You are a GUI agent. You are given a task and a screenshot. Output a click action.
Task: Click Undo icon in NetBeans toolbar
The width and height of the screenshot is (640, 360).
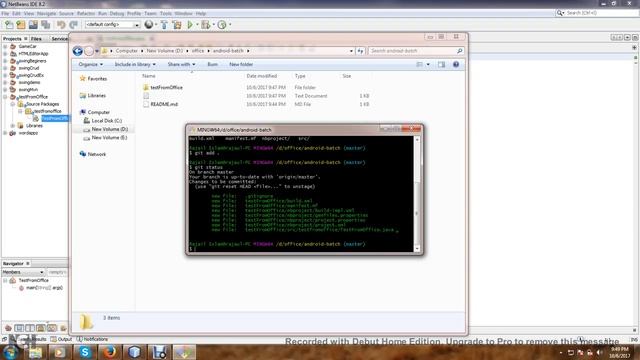point(61,25)
